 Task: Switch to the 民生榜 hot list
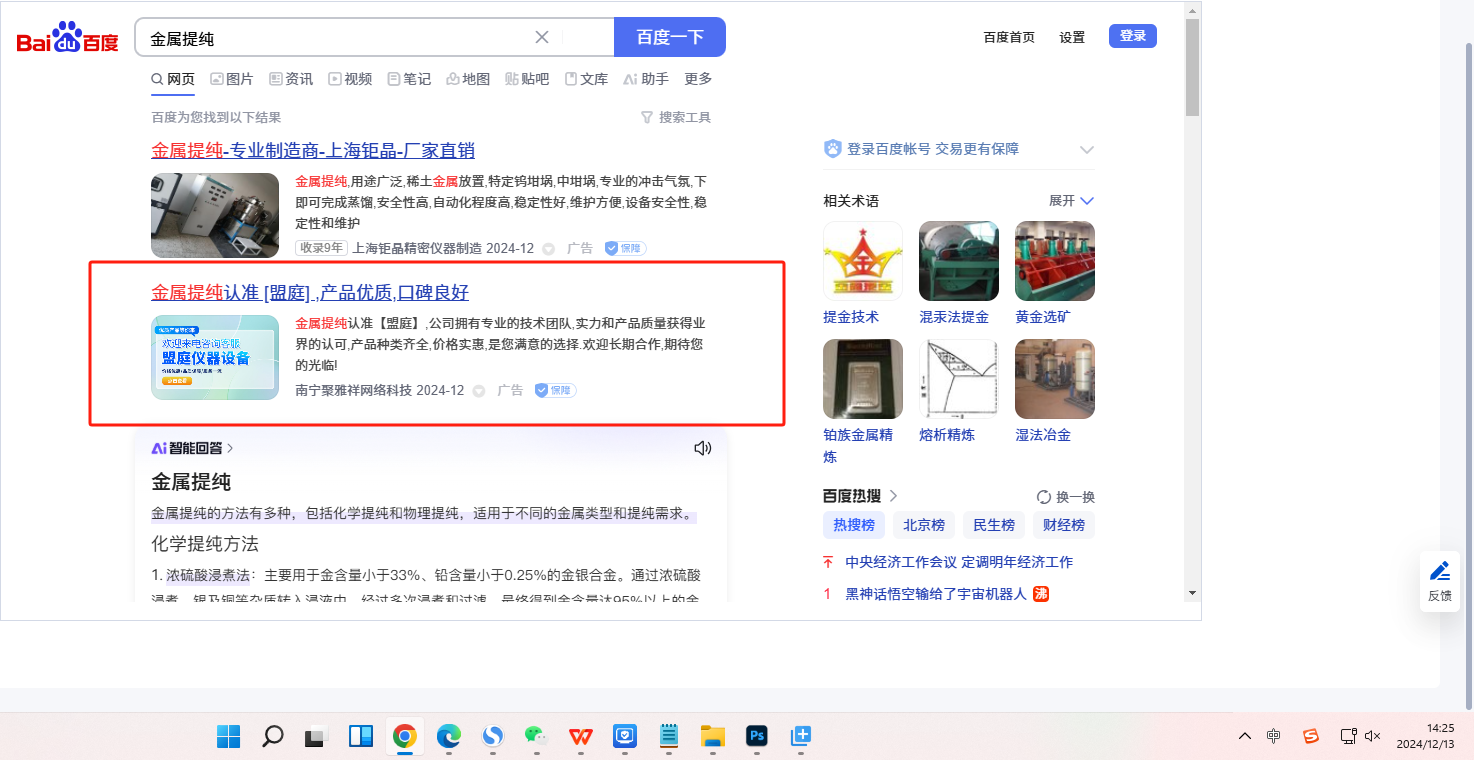[x=994, y=525]
